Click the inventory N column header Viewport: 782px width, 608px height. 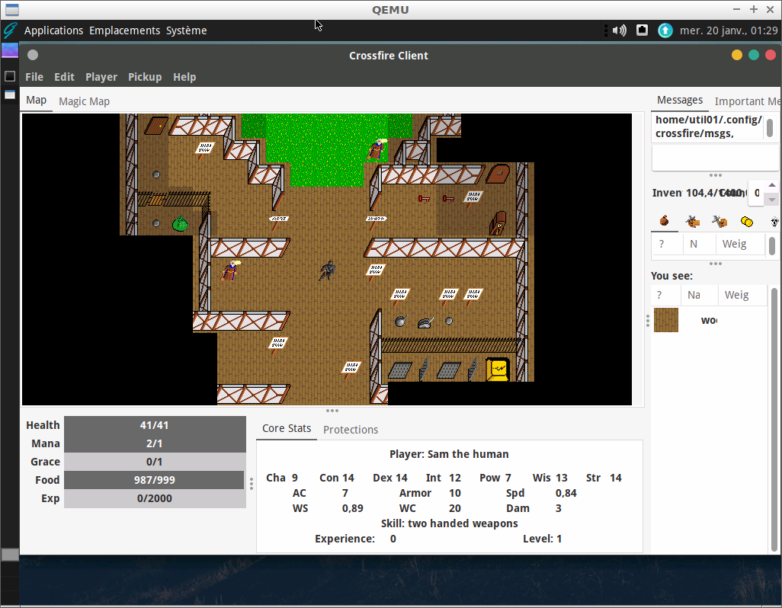tap(699, 244)
